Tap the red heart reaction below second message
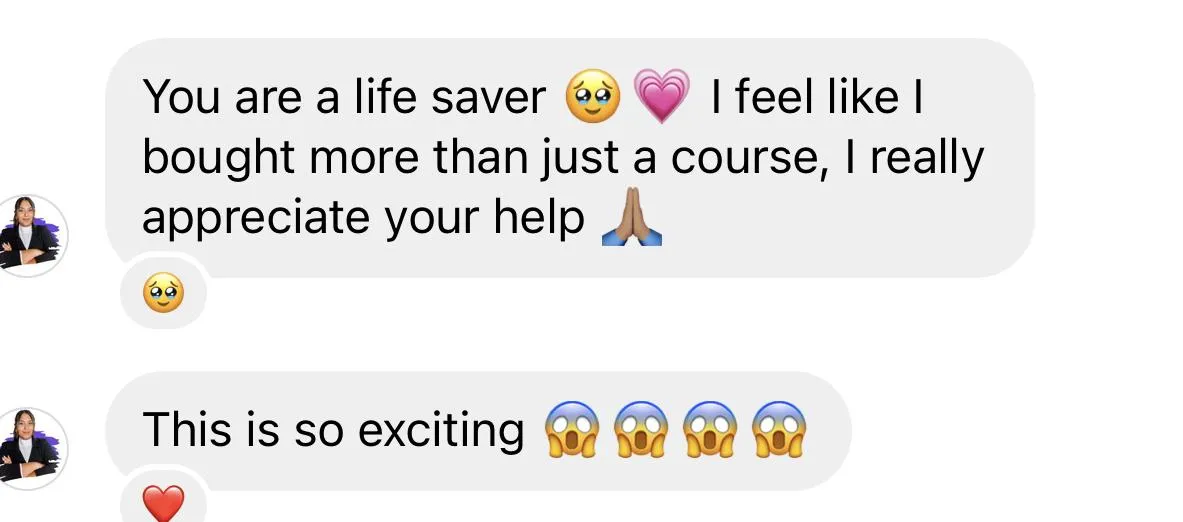The height and width of the screenshot is (522, 1183). tap(163, 504)
